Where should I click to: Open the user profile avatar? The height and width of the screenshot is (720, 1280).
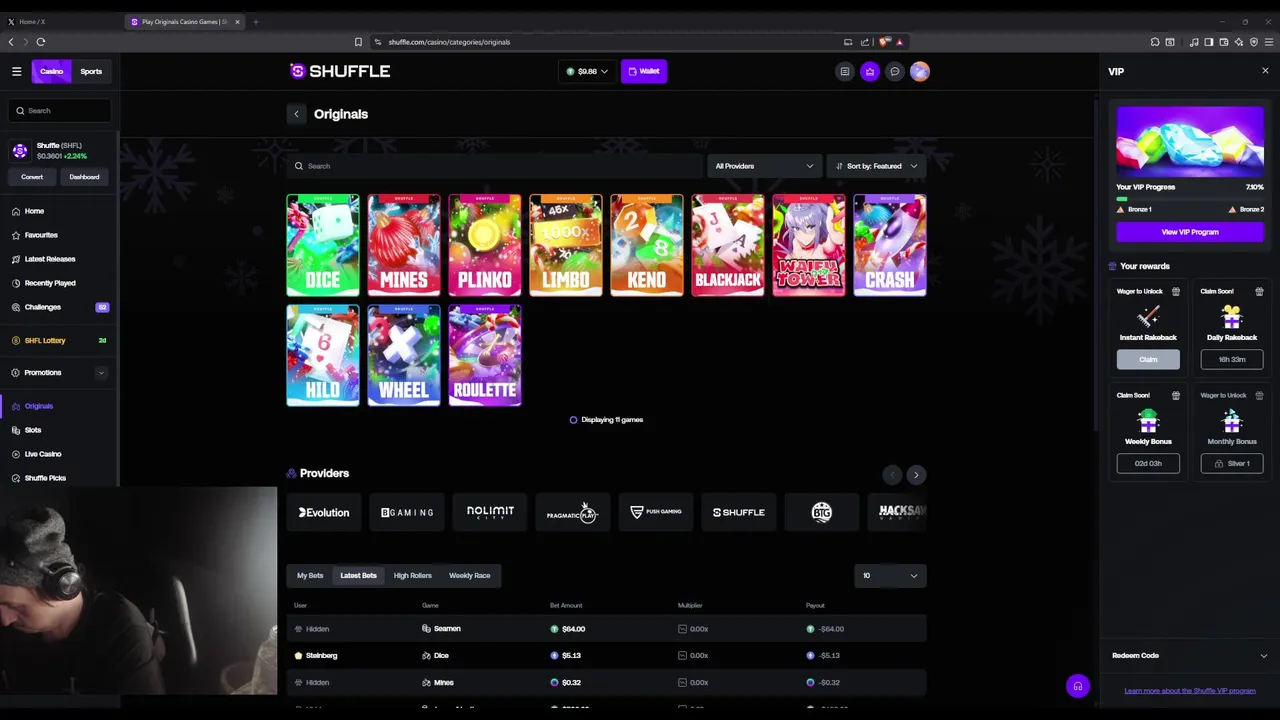(920, 71)
